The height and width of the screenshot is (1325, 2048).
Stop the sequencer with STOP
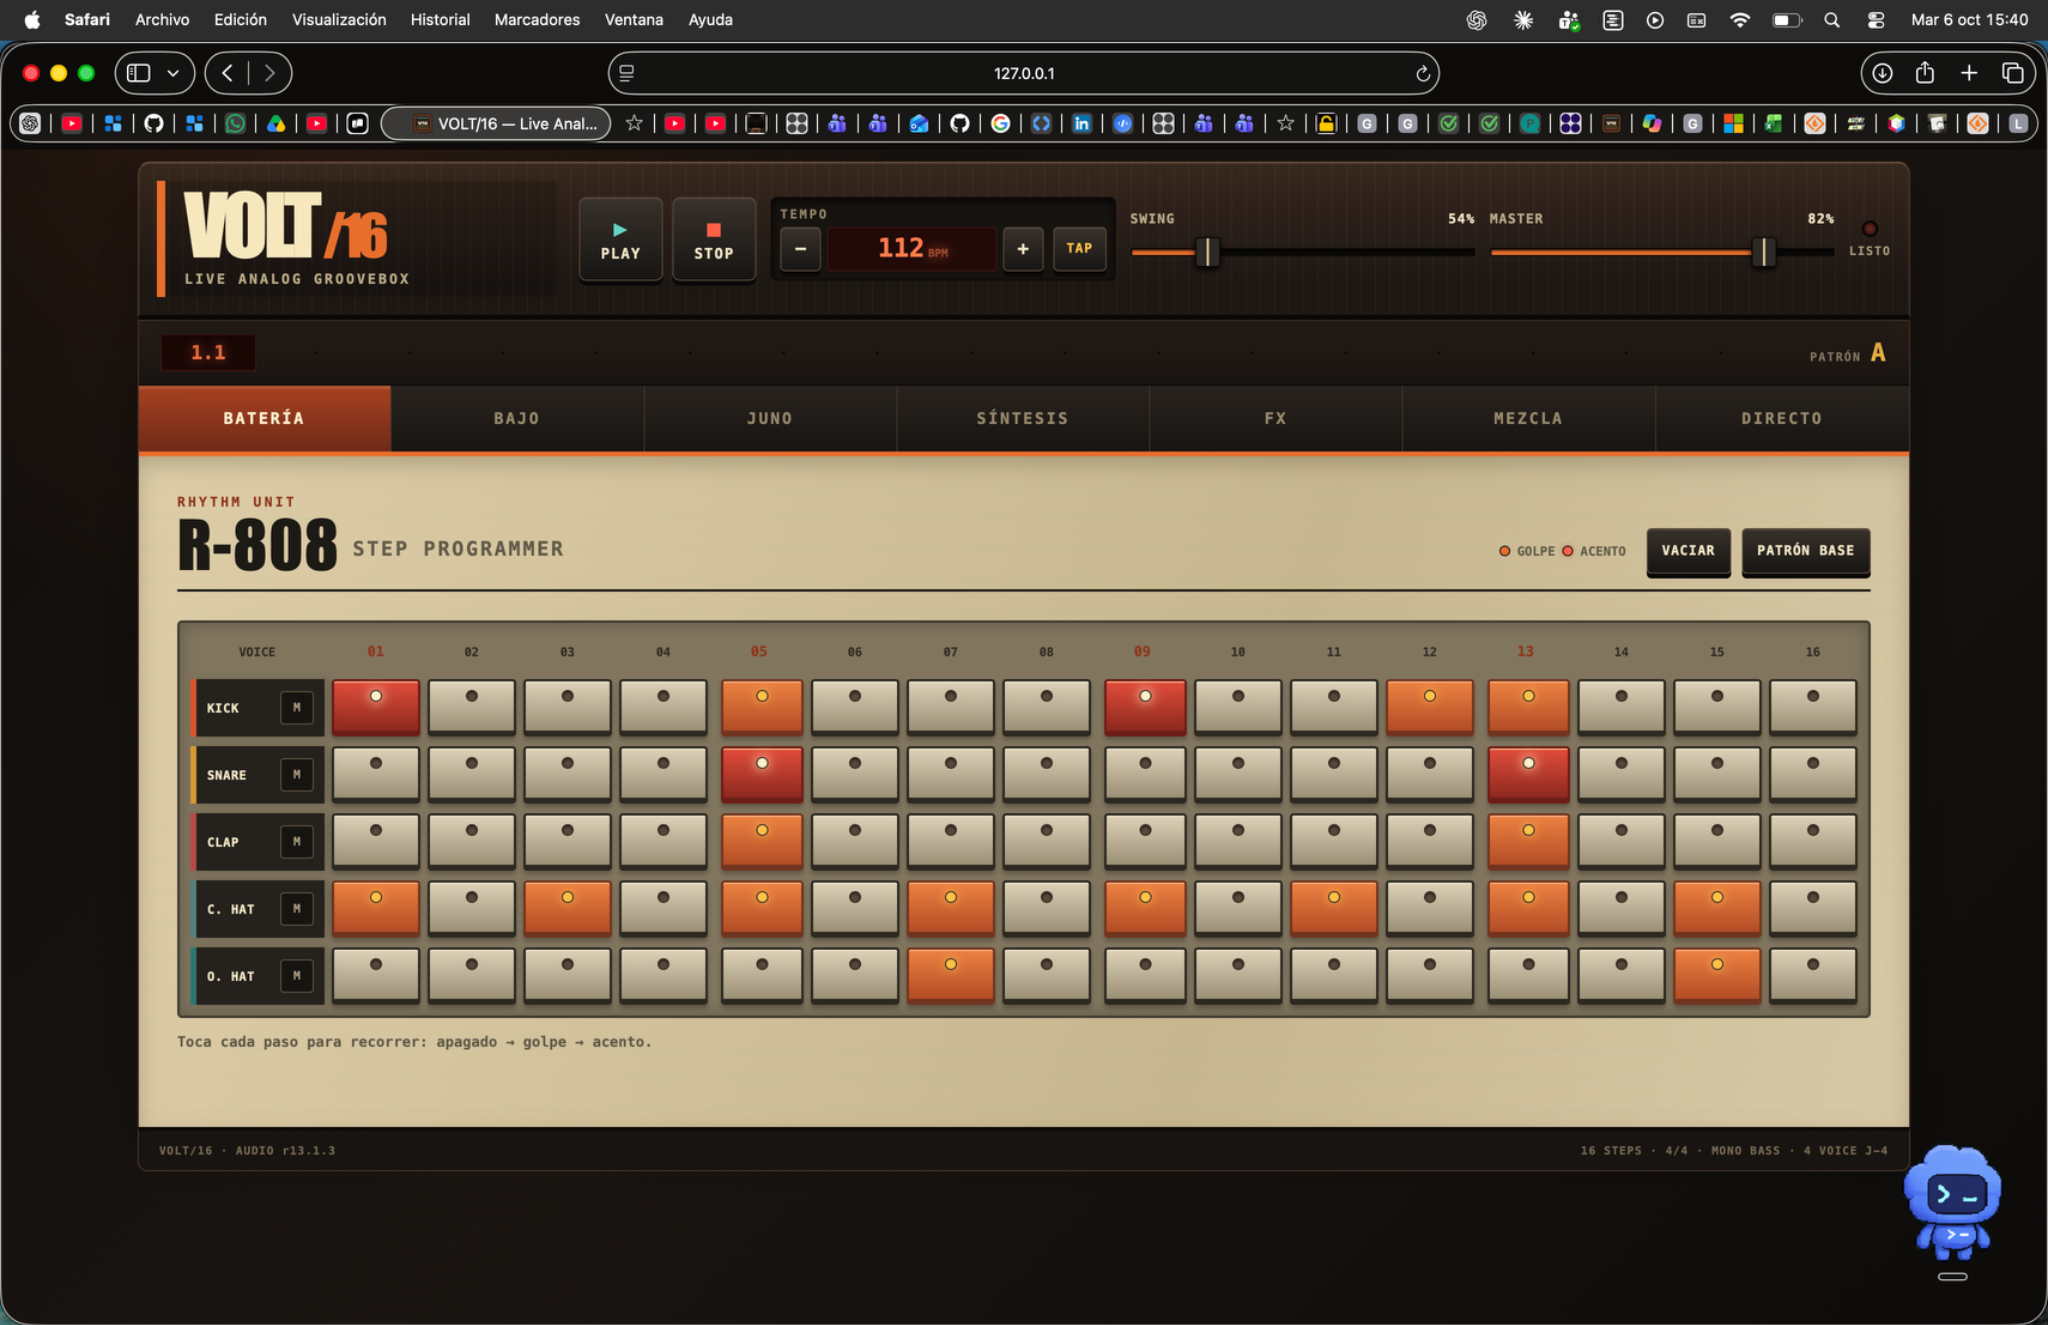713,240
